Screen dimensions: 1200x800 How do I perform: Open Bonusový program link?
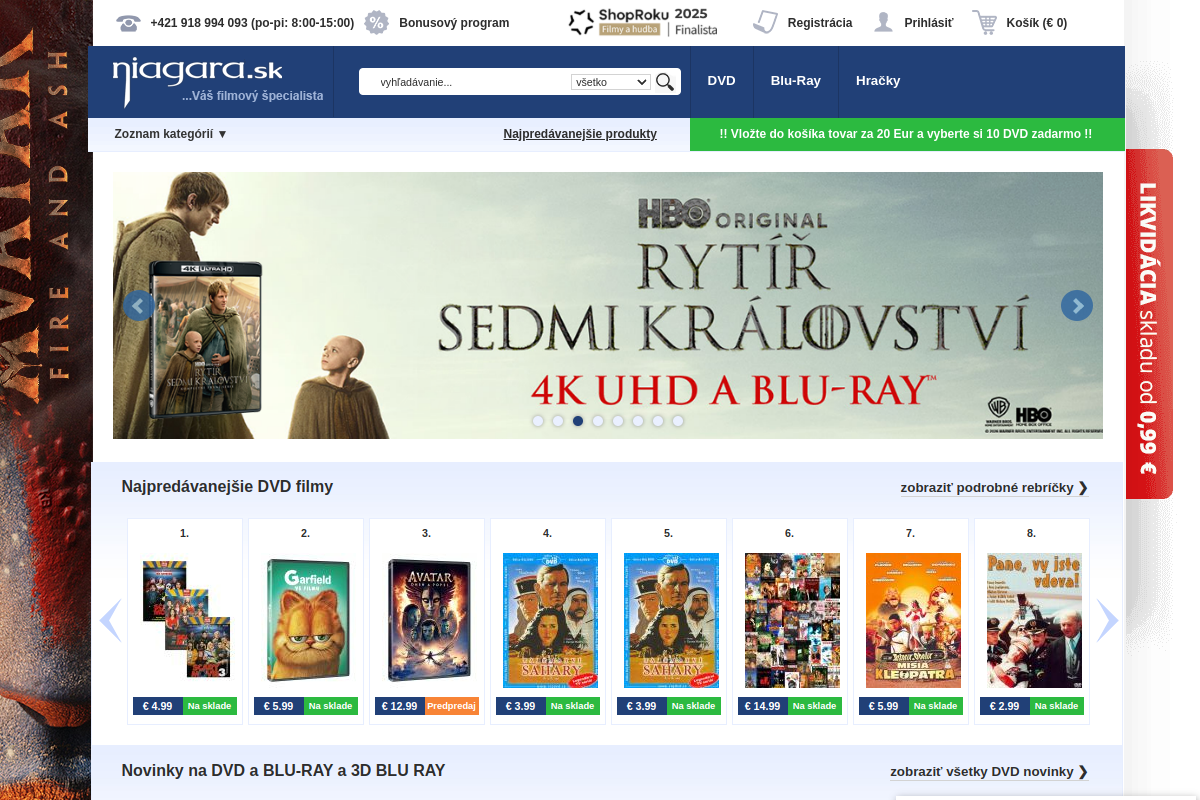pyautogui.click(x=454, y=23)
